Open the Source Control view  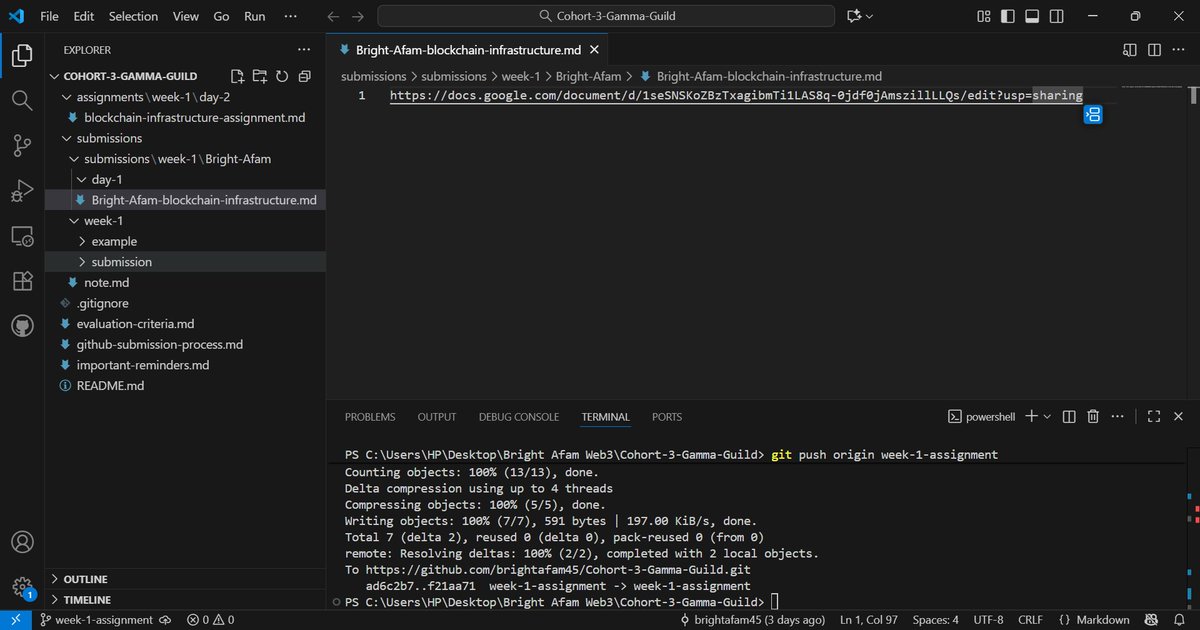(22, 146)
